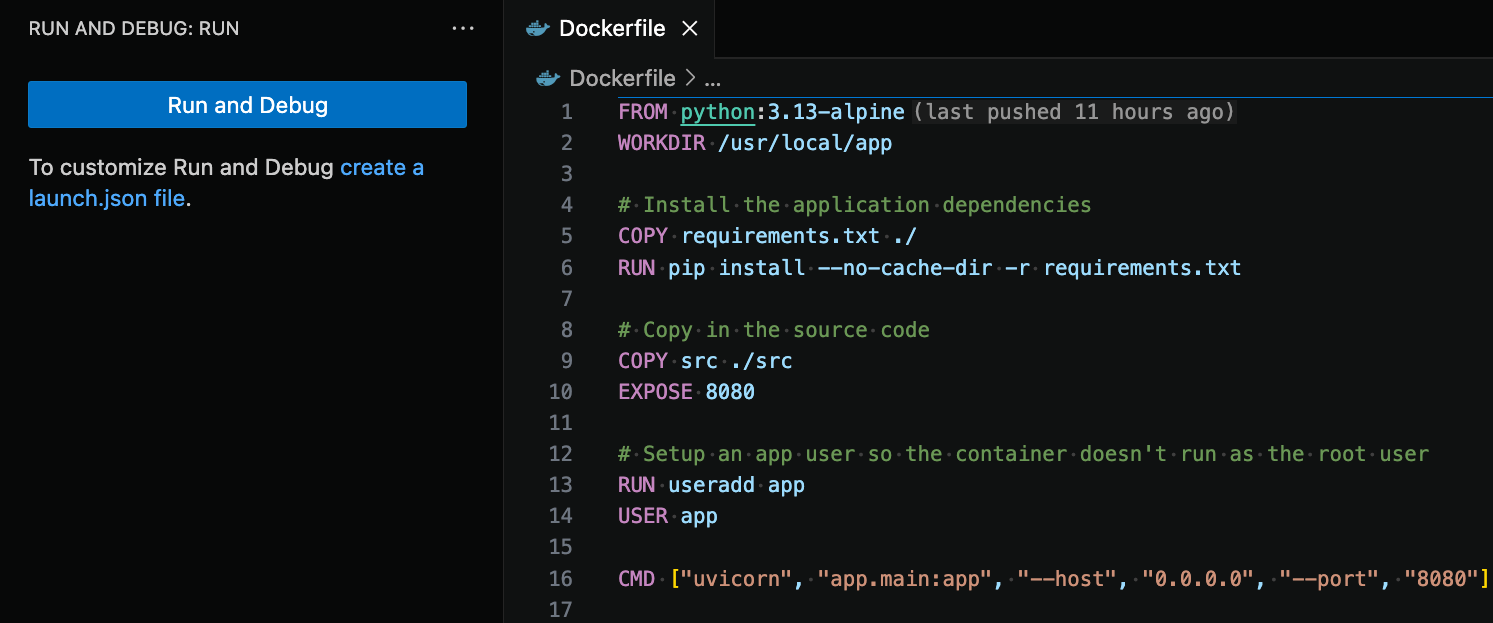The width and height of the screenshot is (1493, 623).
Task: Click the Docker whale icon on the Dockerfile tab
Action: tap(538, 29)
